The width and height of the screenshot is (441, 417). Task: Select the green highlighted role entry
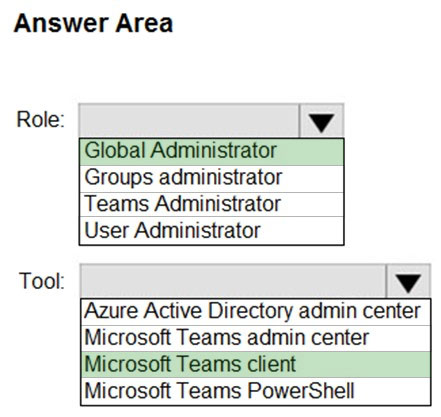click(212, 152)
